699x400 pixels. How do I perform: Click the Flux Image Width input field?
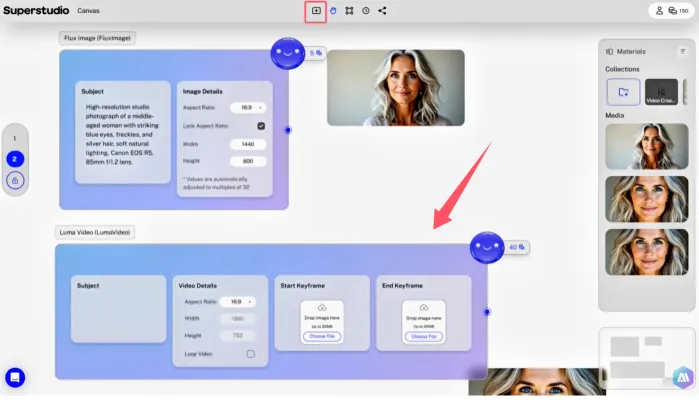pos(248,145)
